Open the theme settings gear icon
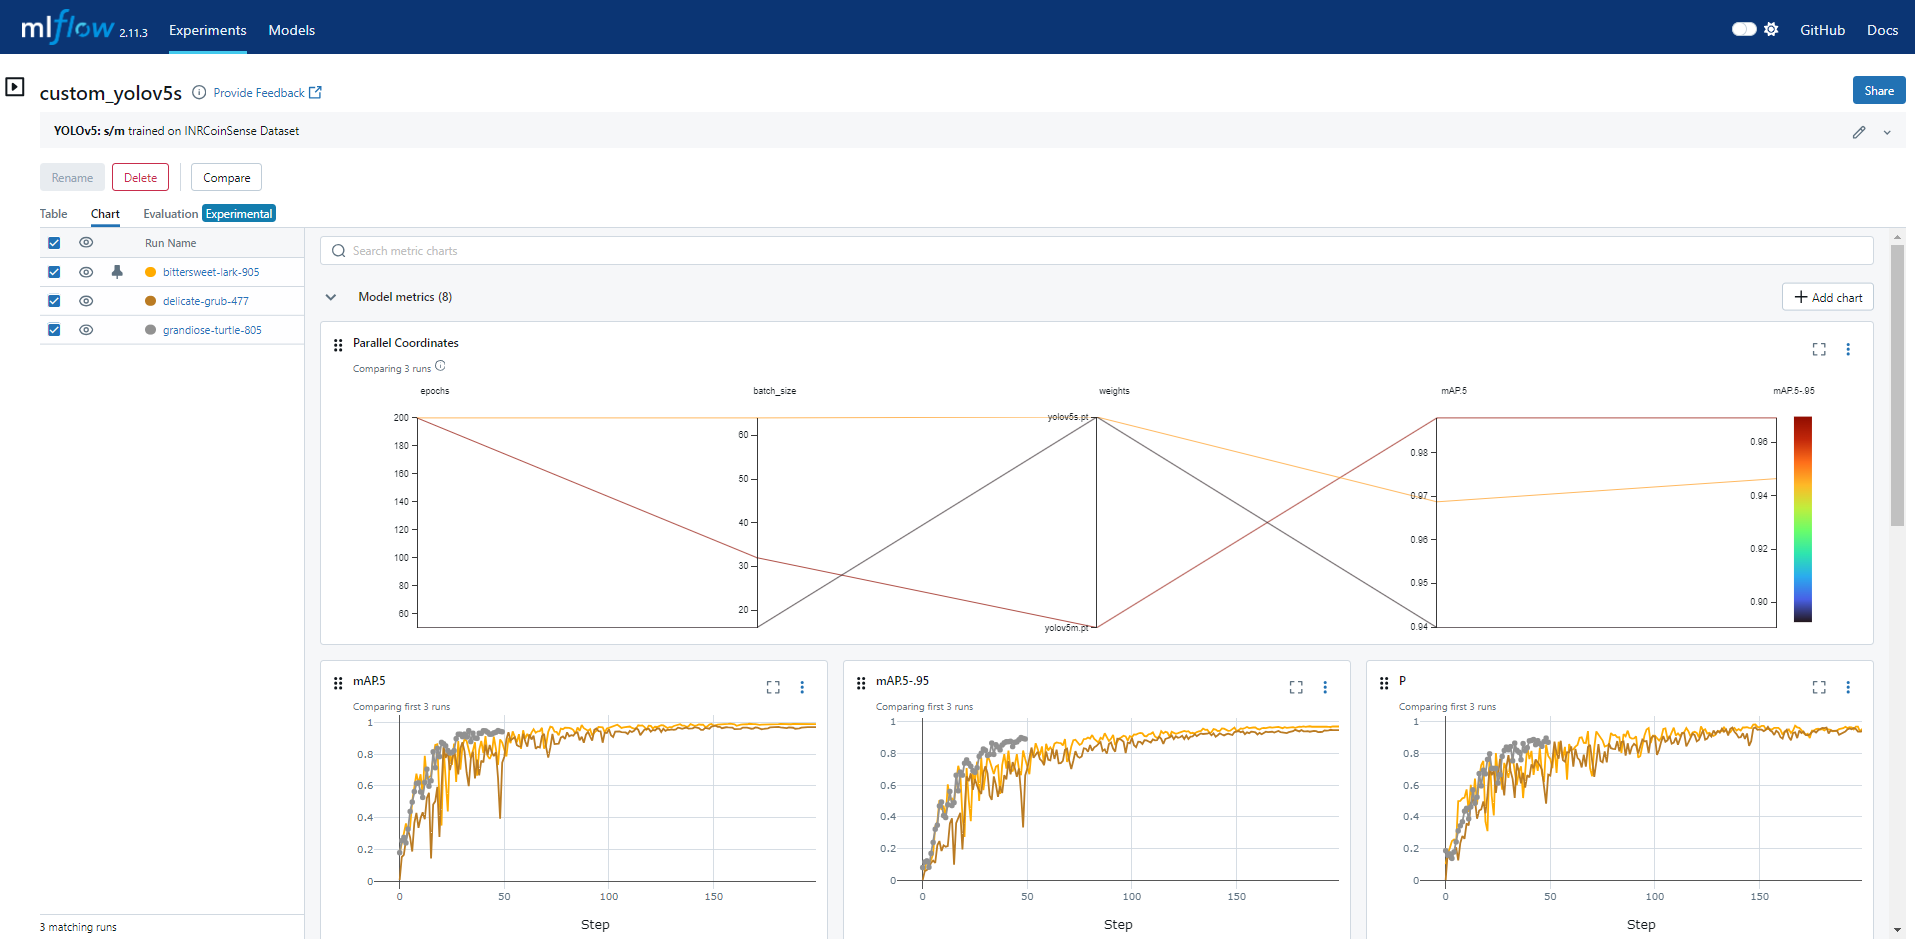 (1771, 29)
